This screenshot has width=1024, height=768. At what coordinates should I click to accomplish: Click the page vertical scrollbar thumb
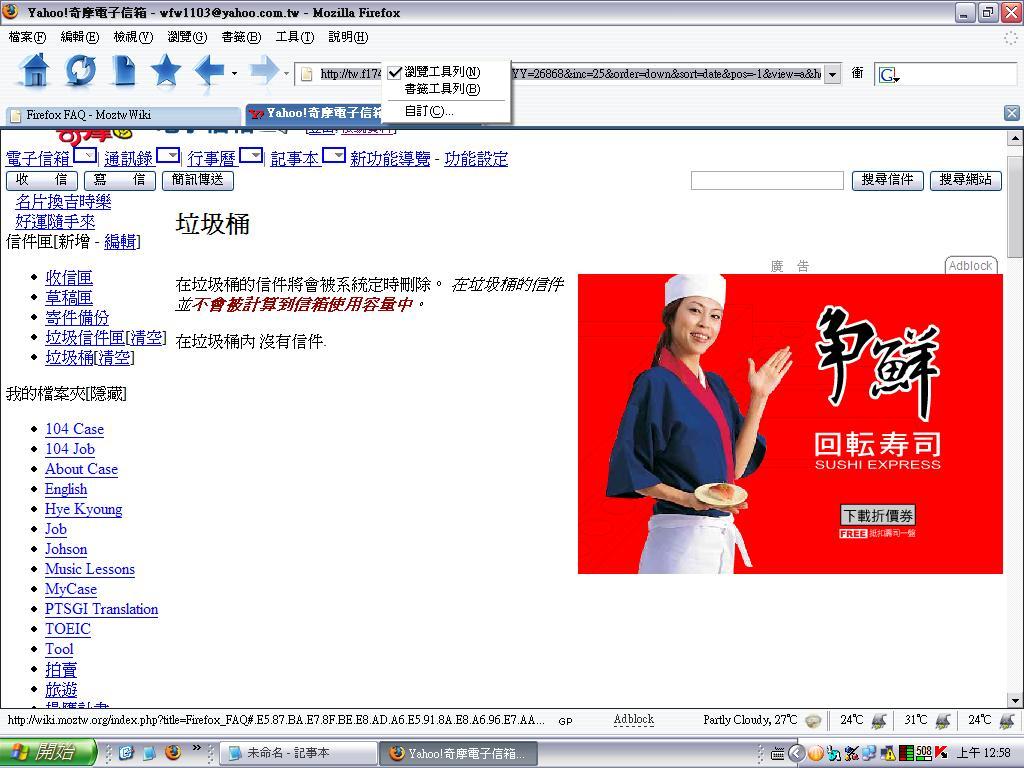pos(1015,206)
